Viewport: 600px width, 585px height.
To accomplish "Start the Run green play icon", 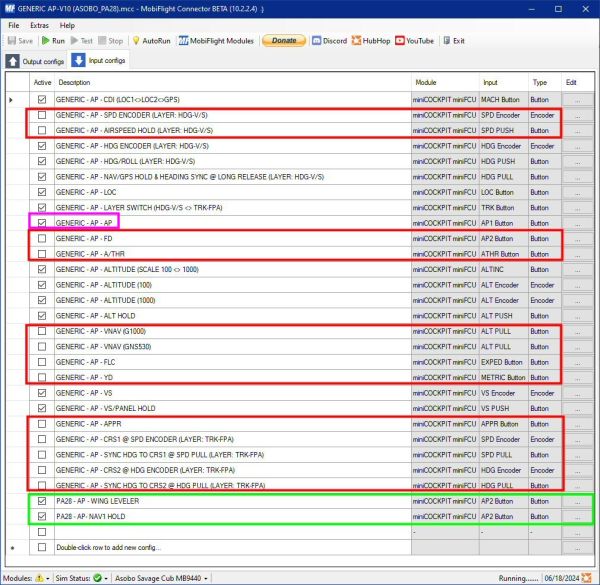I will tap(46, 41).
